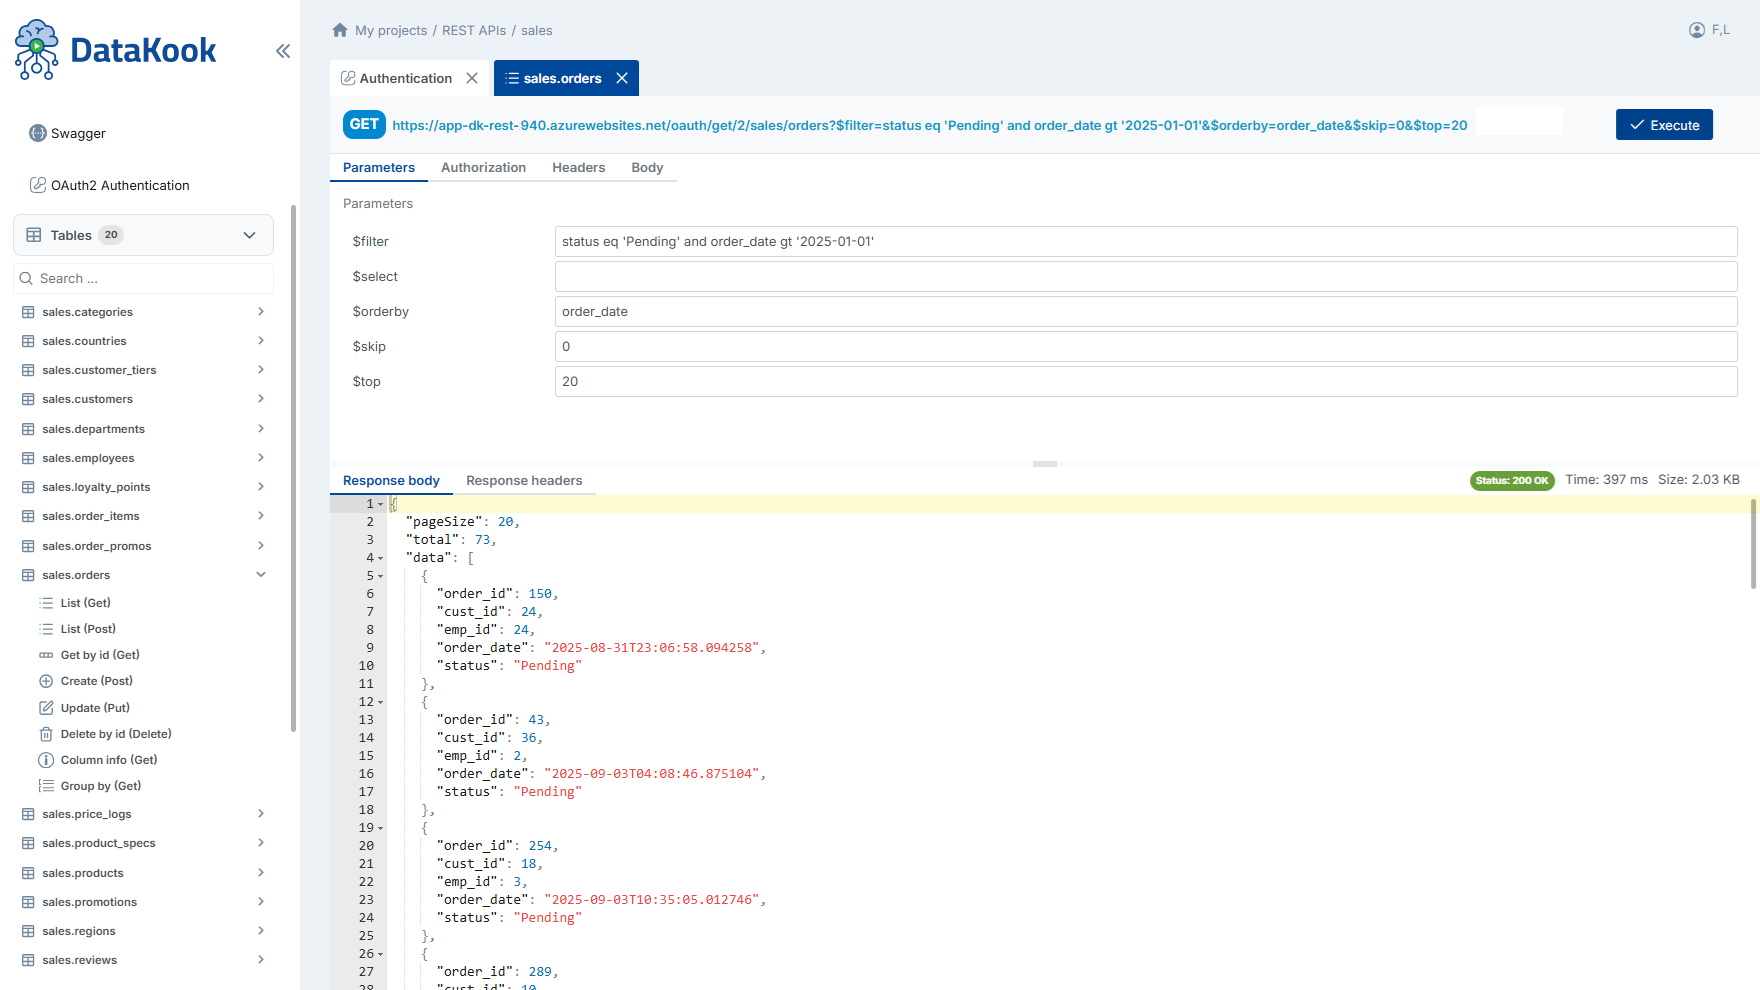Screen dimensions: 1760x990
Task: Fold the object at line 5
Action: point(381,576)
